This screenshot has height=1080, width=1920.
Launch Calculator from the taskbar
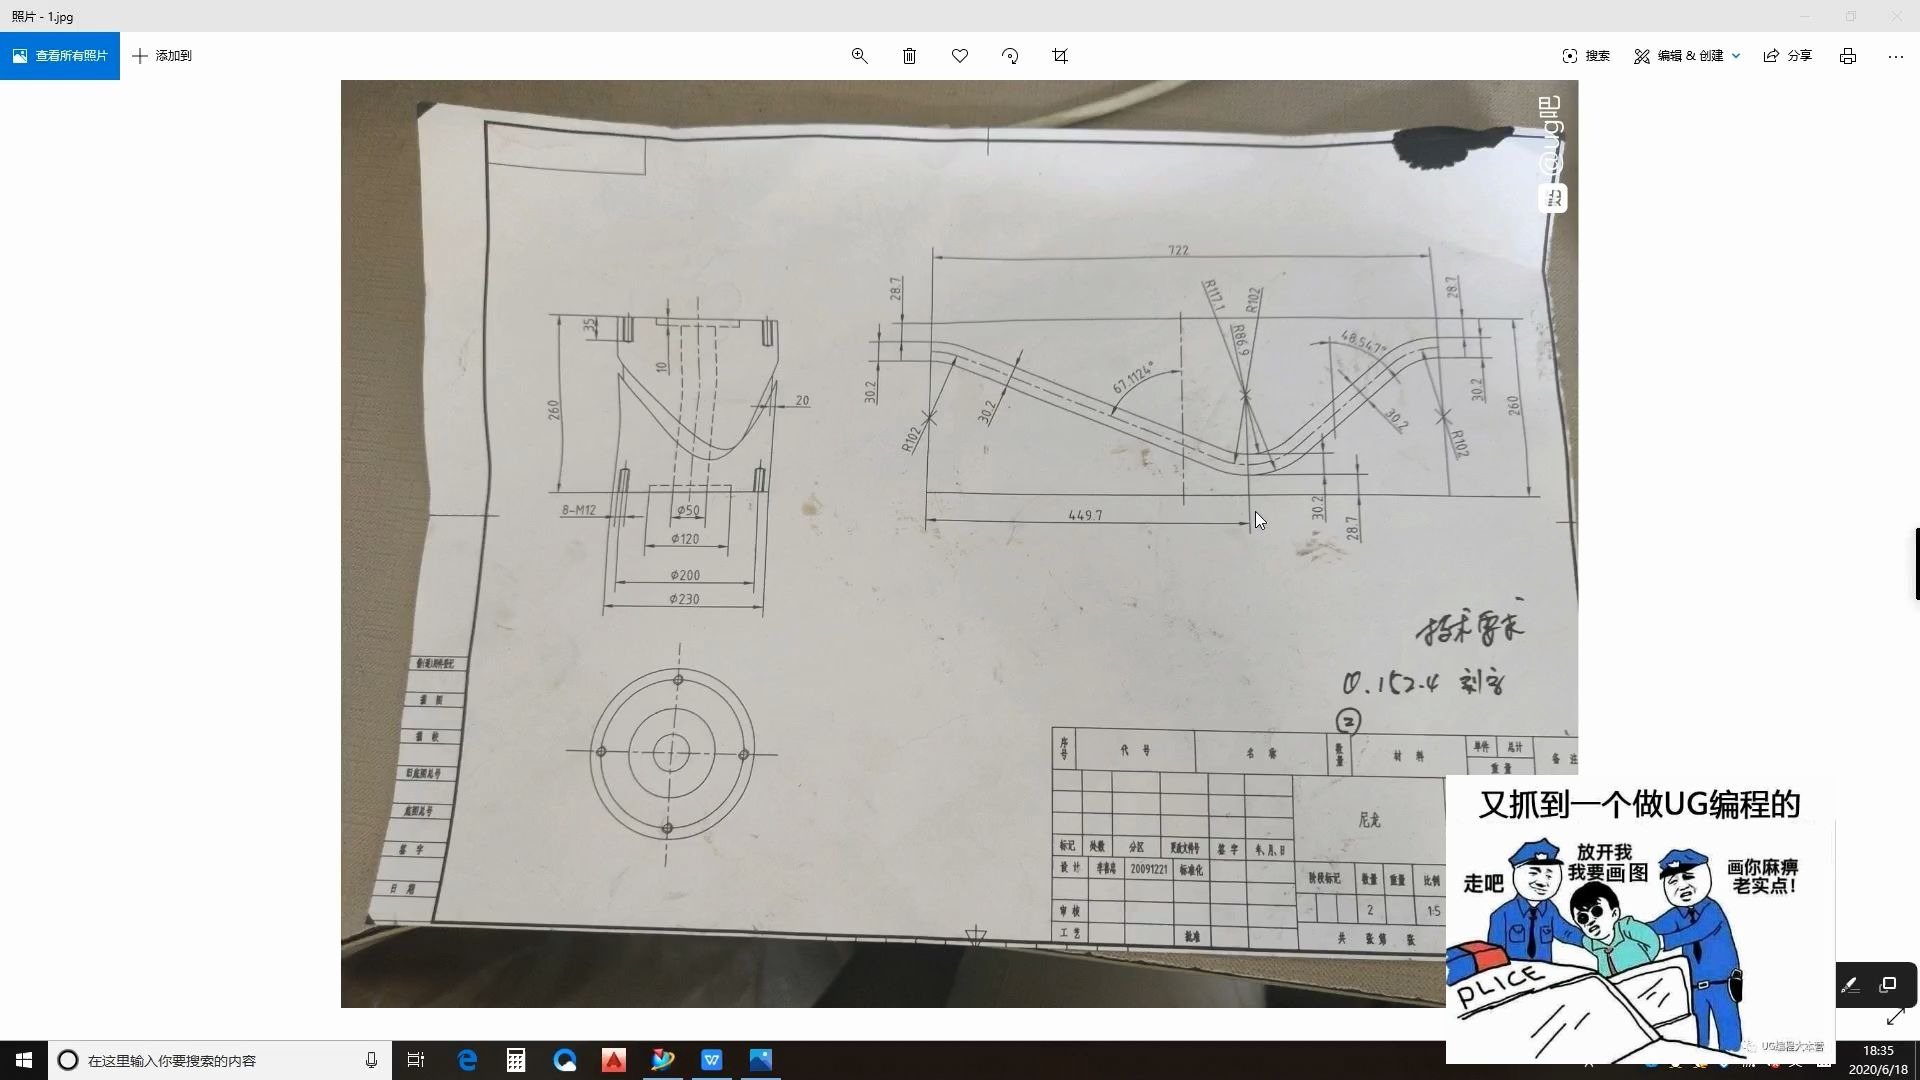516,1060
